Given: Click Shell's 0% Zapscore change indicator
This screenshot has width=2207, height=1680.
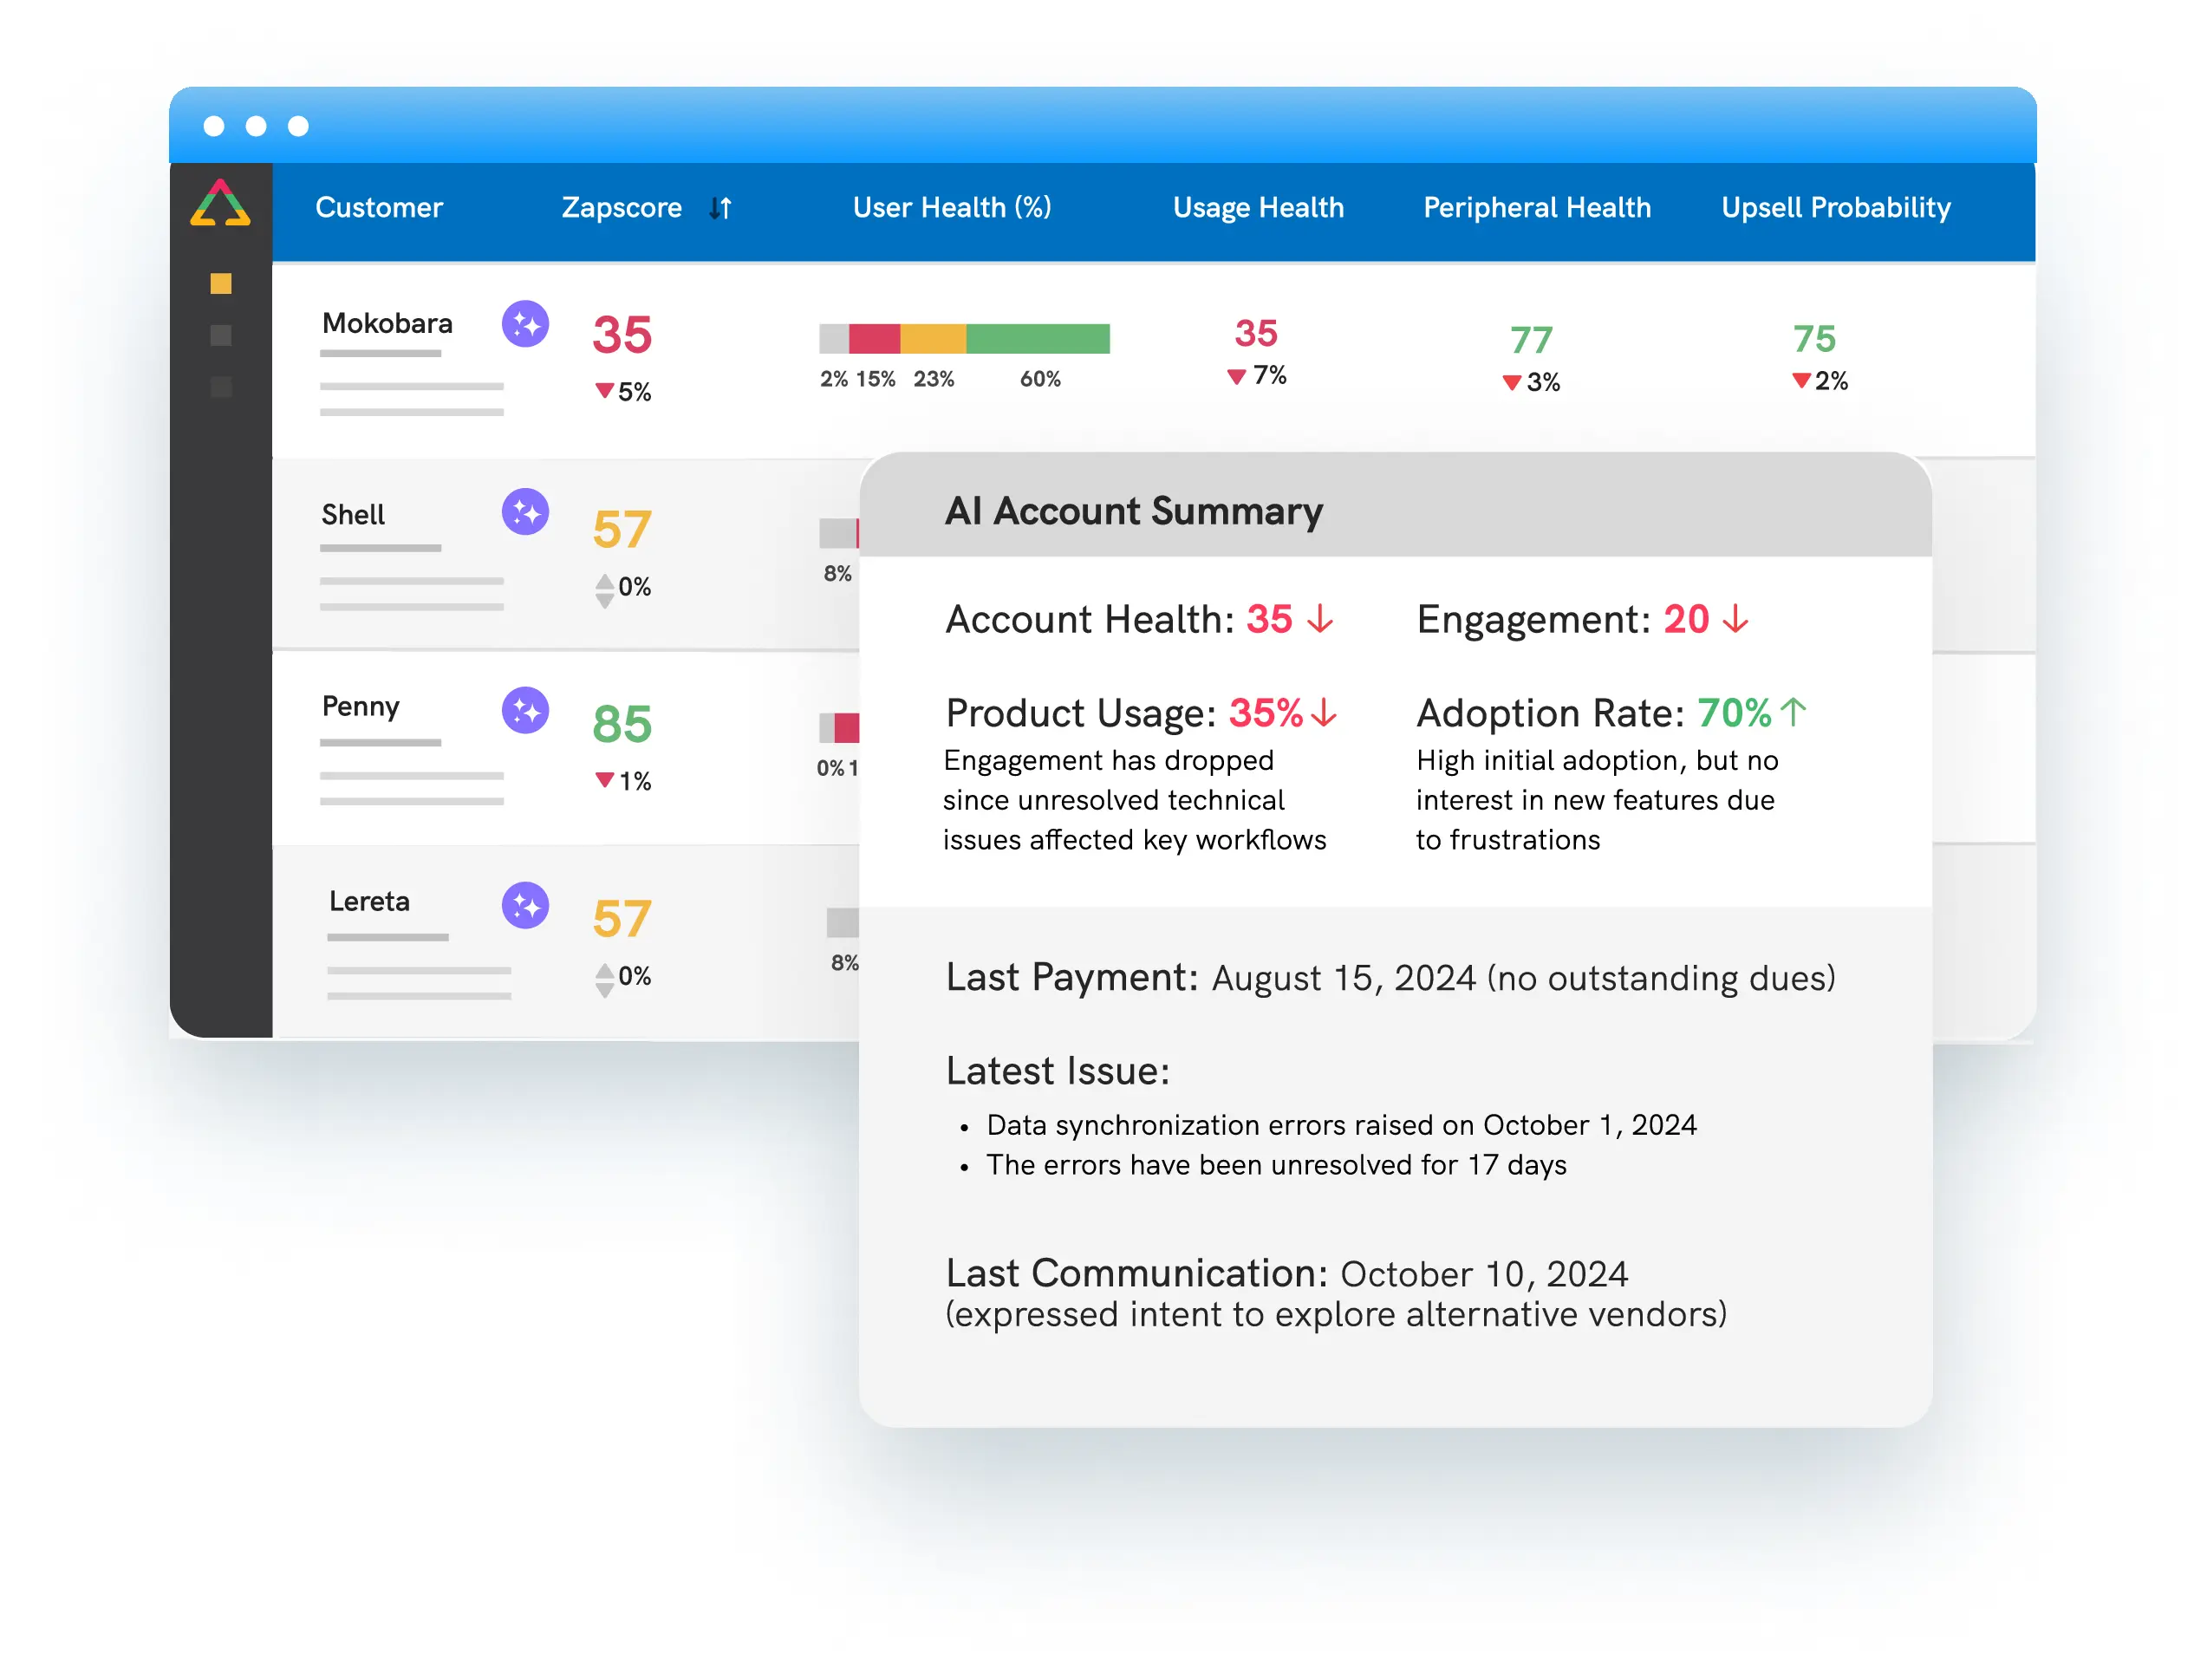Looking at the screenshot, I should tap(623, 587).
